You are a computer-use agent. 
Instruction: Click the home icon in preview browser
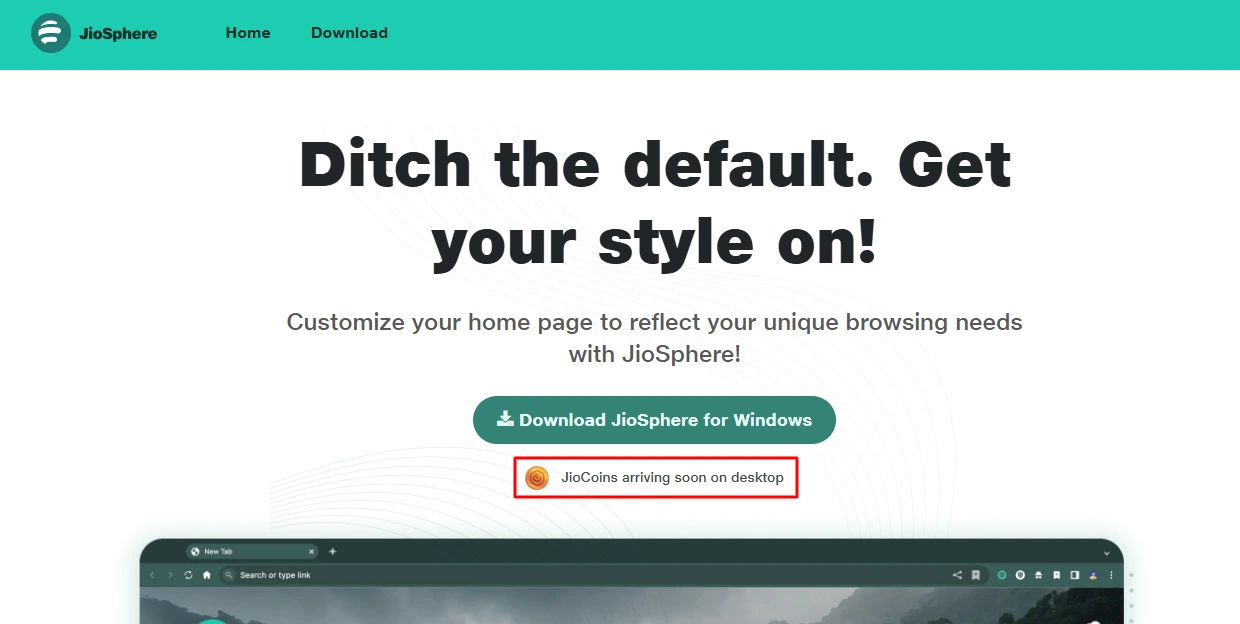point(206,575)
